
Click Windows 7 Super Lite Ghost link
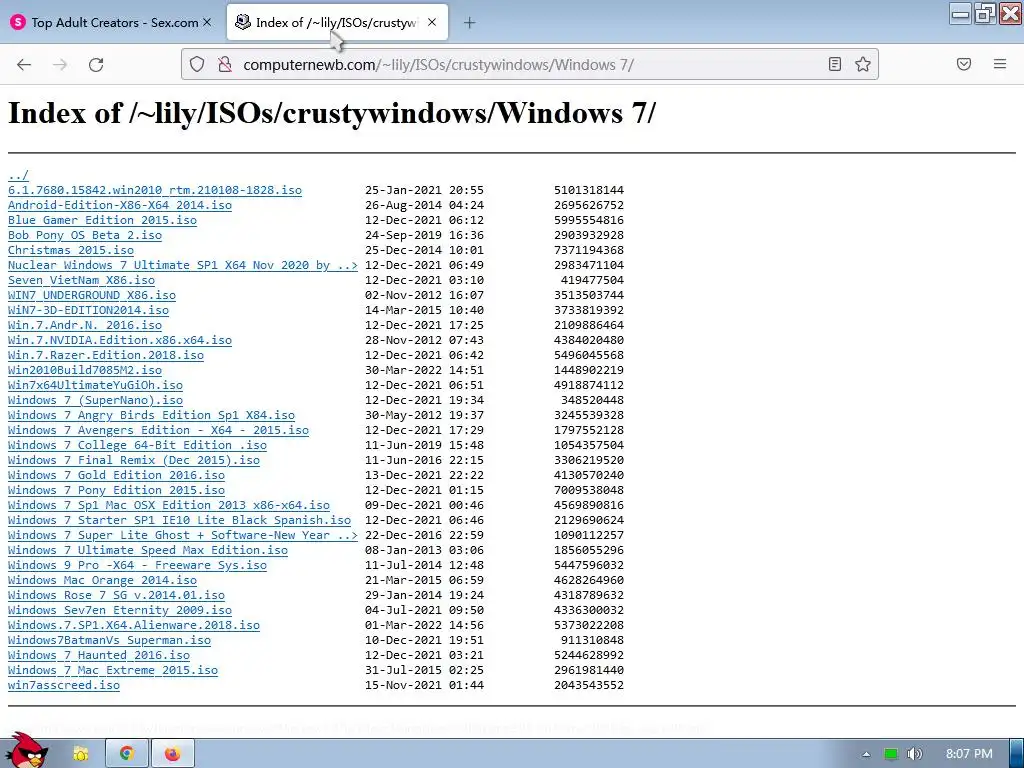click(x=183, y=536)
